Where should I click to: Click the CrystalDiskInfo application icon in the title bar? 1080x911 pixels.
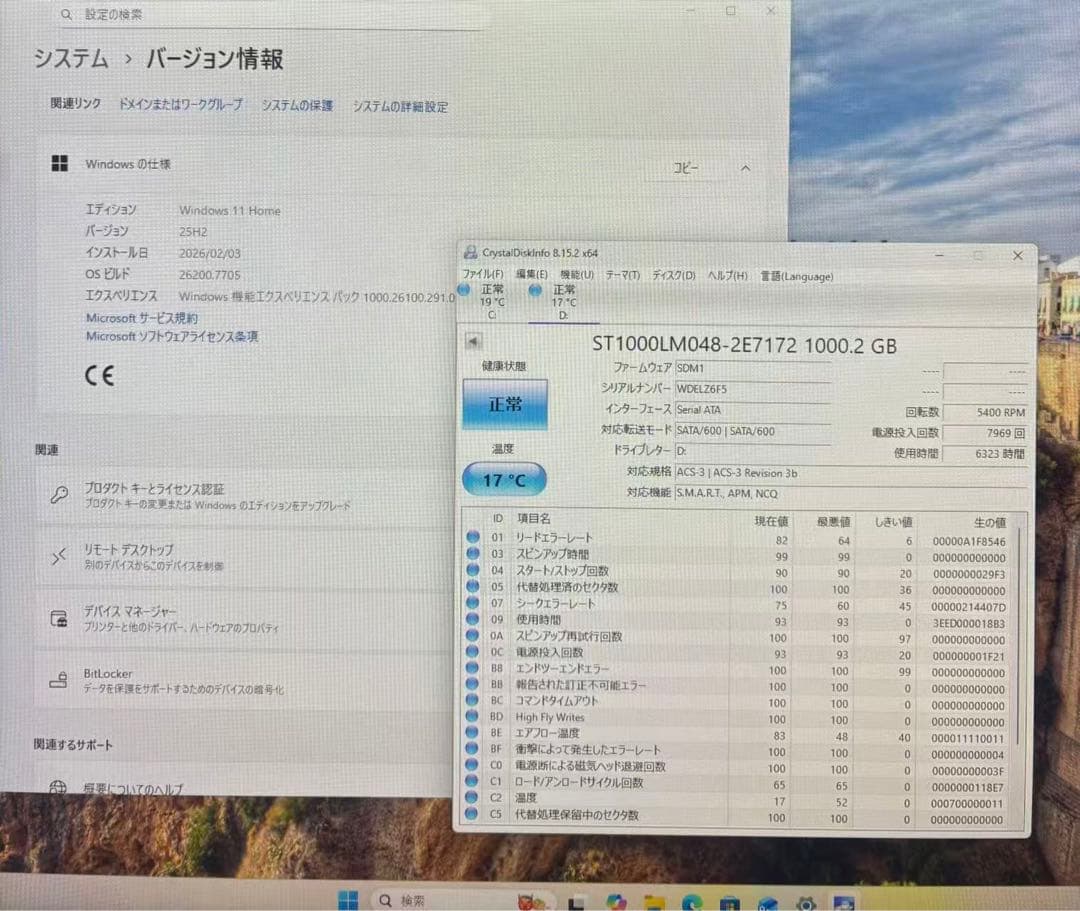(x=470, y=256)
